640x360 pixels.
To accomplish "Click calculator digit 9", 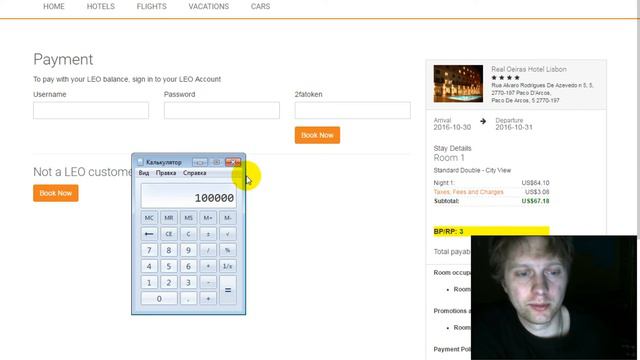I will pos(188,250).
